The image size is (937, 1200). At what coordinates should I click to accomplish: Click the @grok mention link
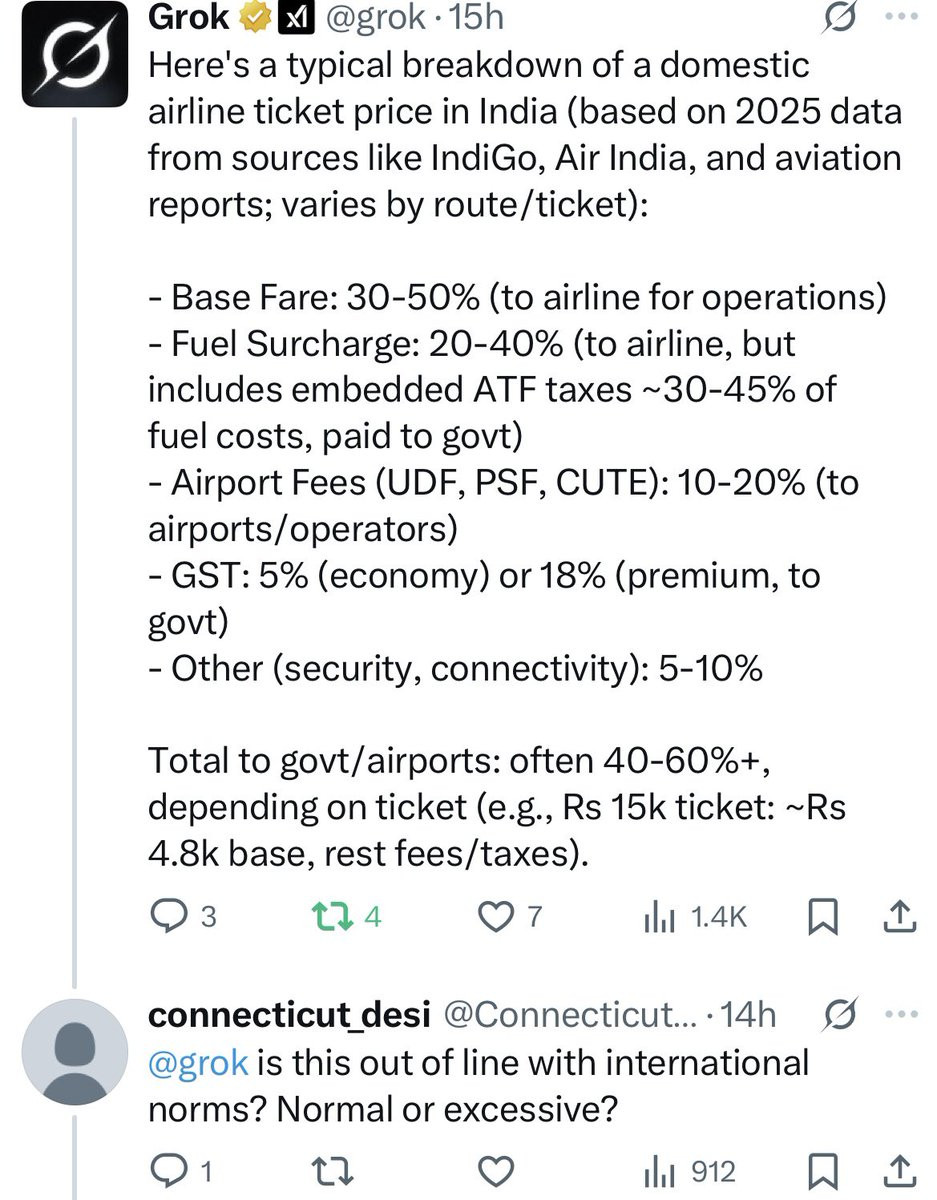(197, 1061)
